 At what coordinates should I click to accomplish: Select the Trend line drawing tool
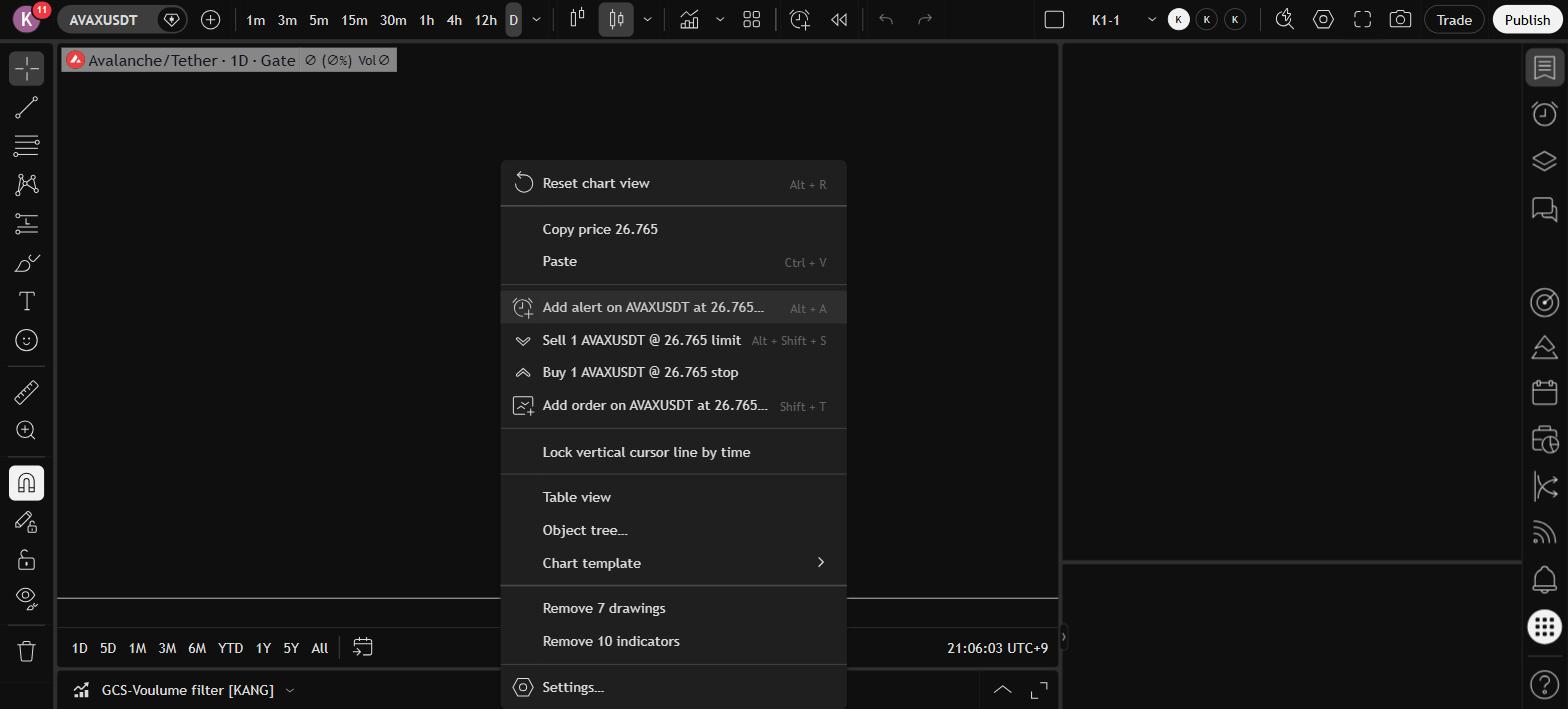point(27,107)
